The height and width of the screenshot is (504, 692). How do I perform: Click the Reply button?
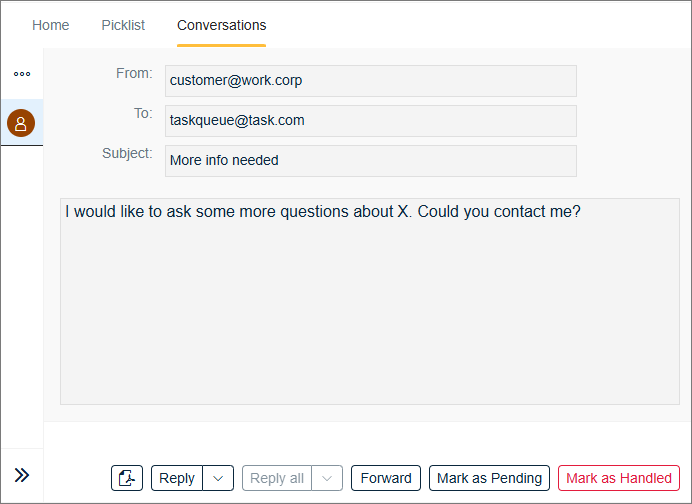click(x=177, y=478)
